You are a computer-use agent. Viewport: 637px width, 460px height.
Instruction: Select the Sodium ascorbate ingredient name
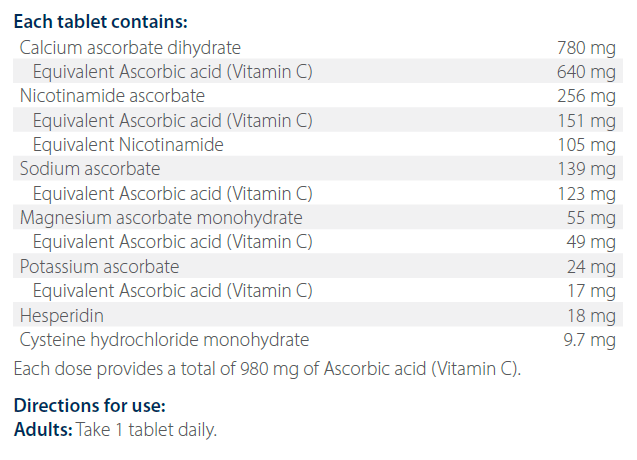[90, 169]
